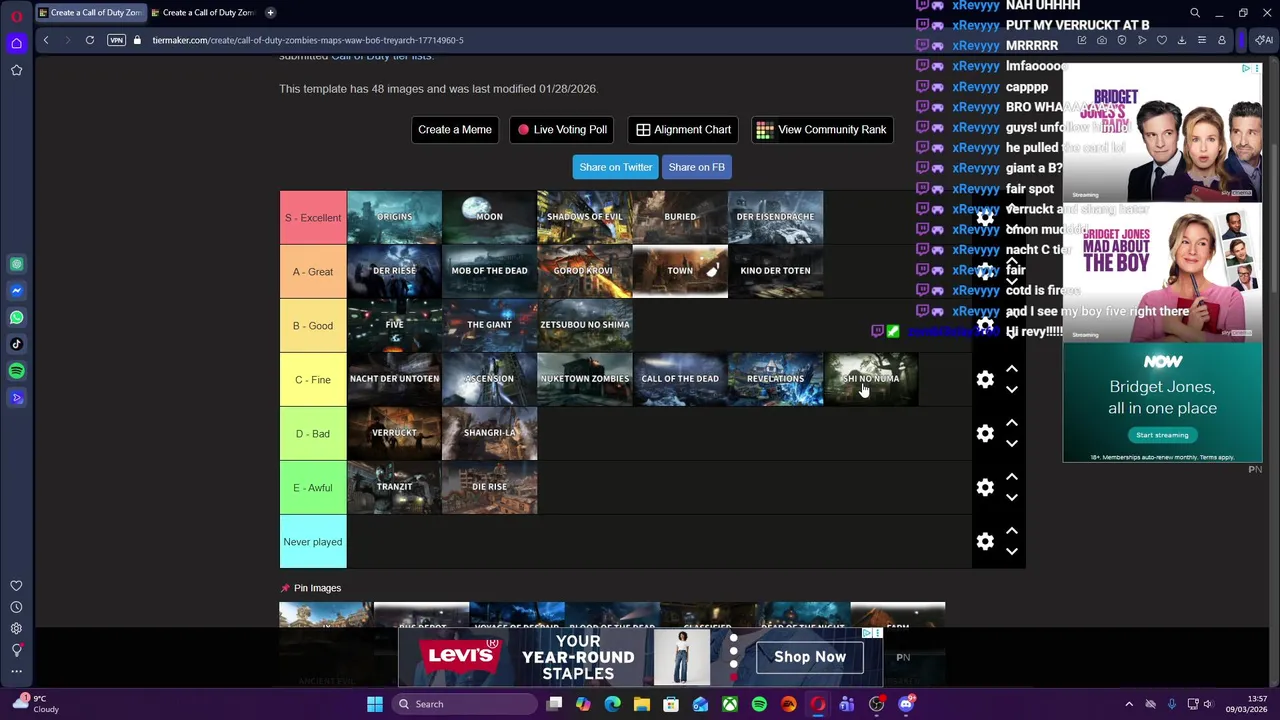1280x720 pixels.
Task: Pick the Zetsubou No Shima thumbnail
Action: [x=584, y=325]
